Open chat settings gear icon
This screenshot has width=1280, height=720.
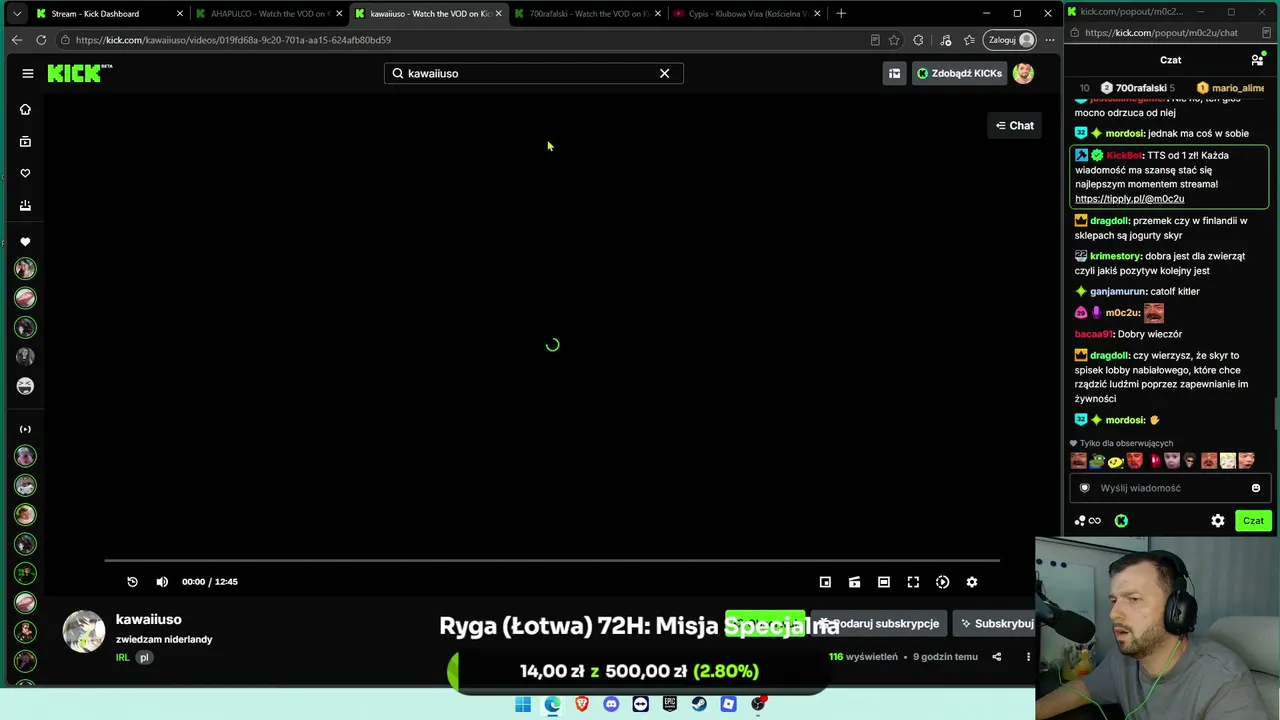[1218, 521]
